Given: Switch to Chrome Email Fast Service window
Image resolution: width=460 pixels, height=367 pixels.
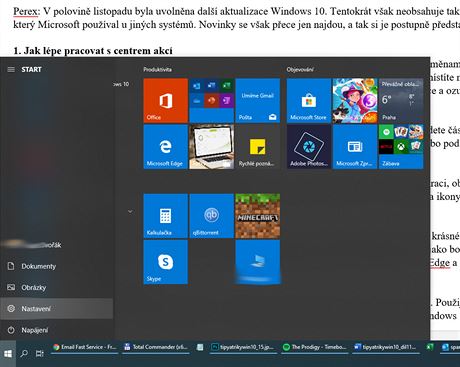Looking at the screenshot, I should 85,347.
